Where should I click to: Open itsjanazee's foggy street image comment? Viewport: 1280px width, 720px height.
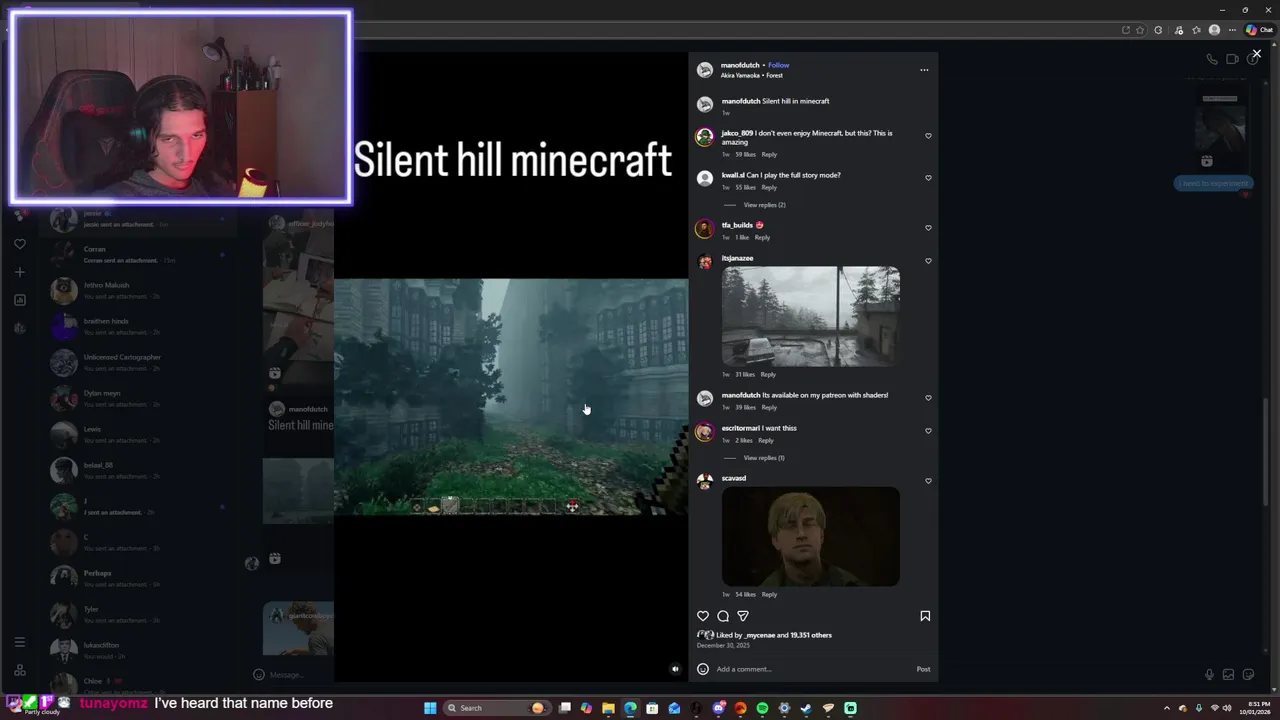[811, 316]
